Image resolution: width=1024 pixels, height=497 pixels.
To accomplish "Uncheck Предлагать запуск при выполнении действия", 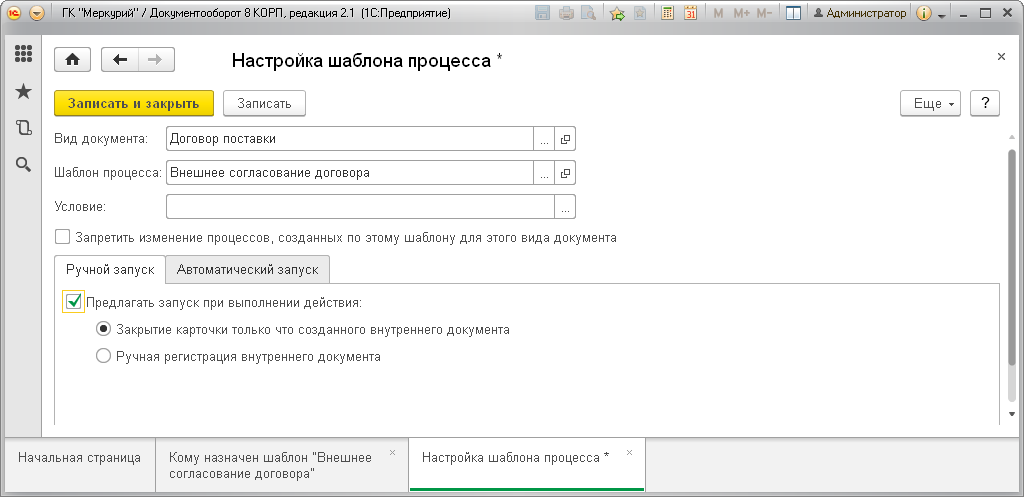I will [x=73, y=302].
